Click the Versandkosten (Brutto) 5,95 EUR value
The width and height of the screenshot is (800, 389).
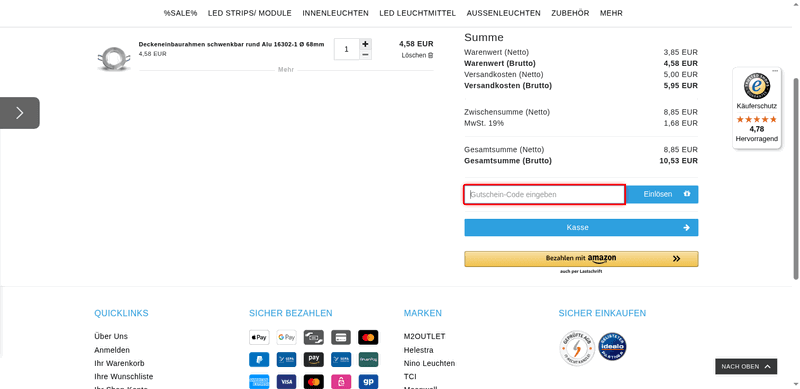680,86
